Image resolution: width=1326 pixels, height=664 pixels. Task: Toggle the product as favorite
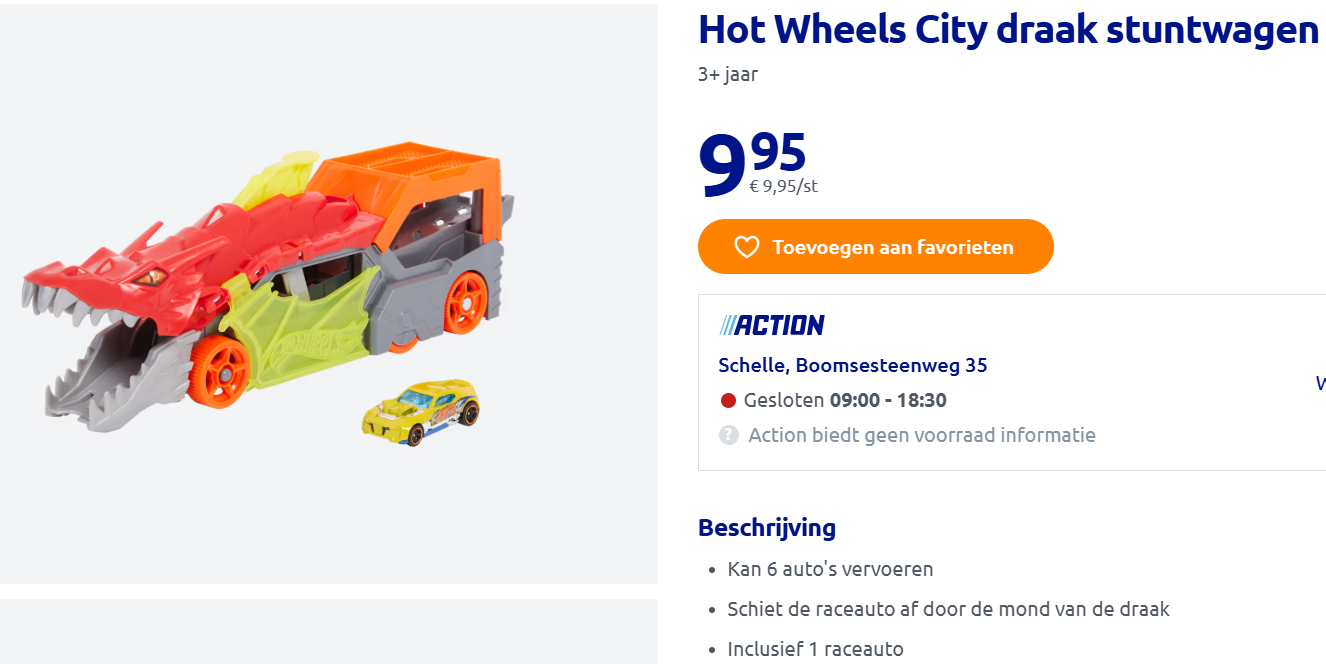pyautogui.click(x=875, y=246)
